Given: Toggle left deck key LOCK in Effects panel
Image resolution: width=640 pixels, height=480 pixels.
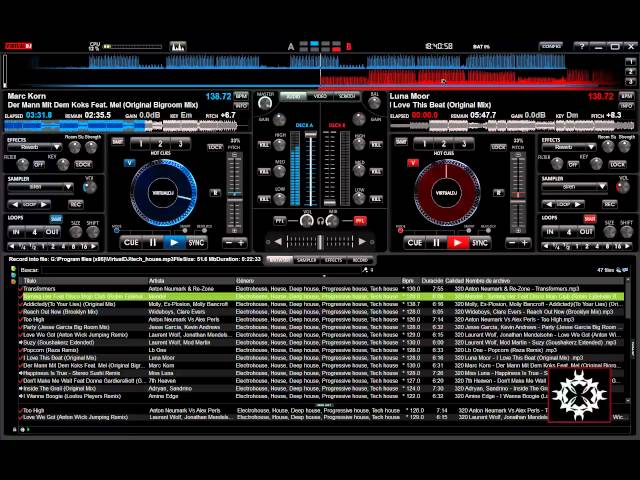Looking at the screenshot, I should pos(83,164).
